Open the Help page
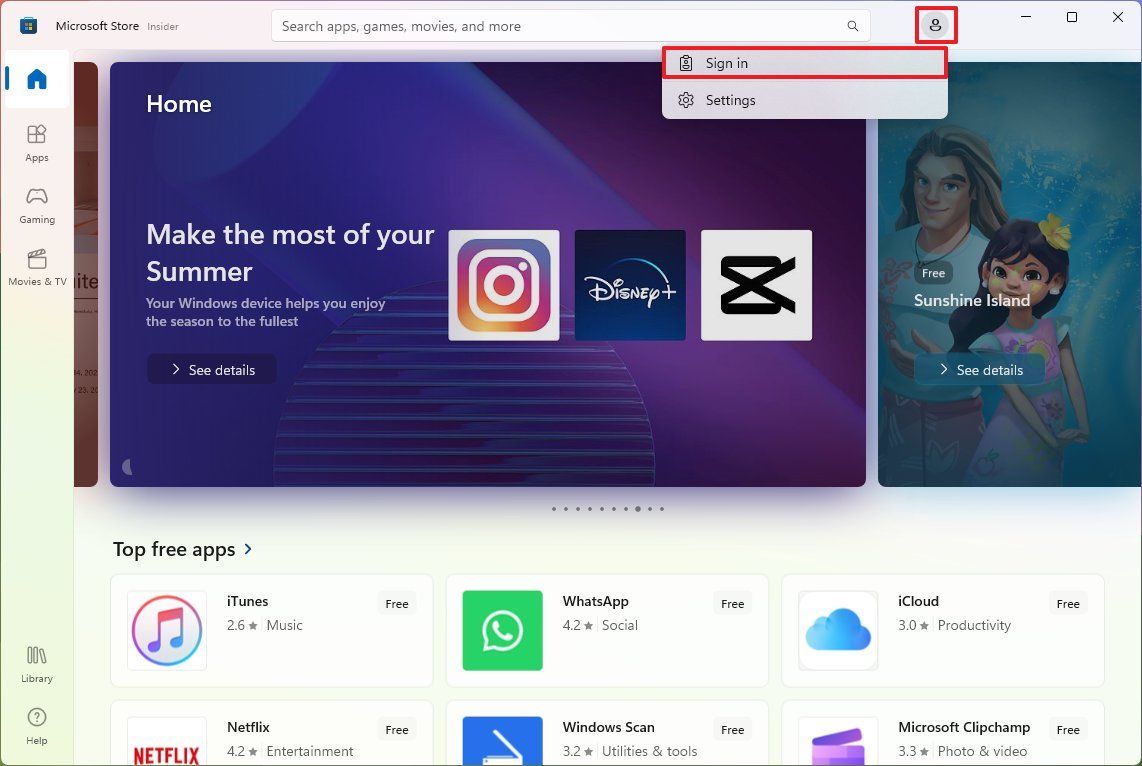 (x=36, y=726)
